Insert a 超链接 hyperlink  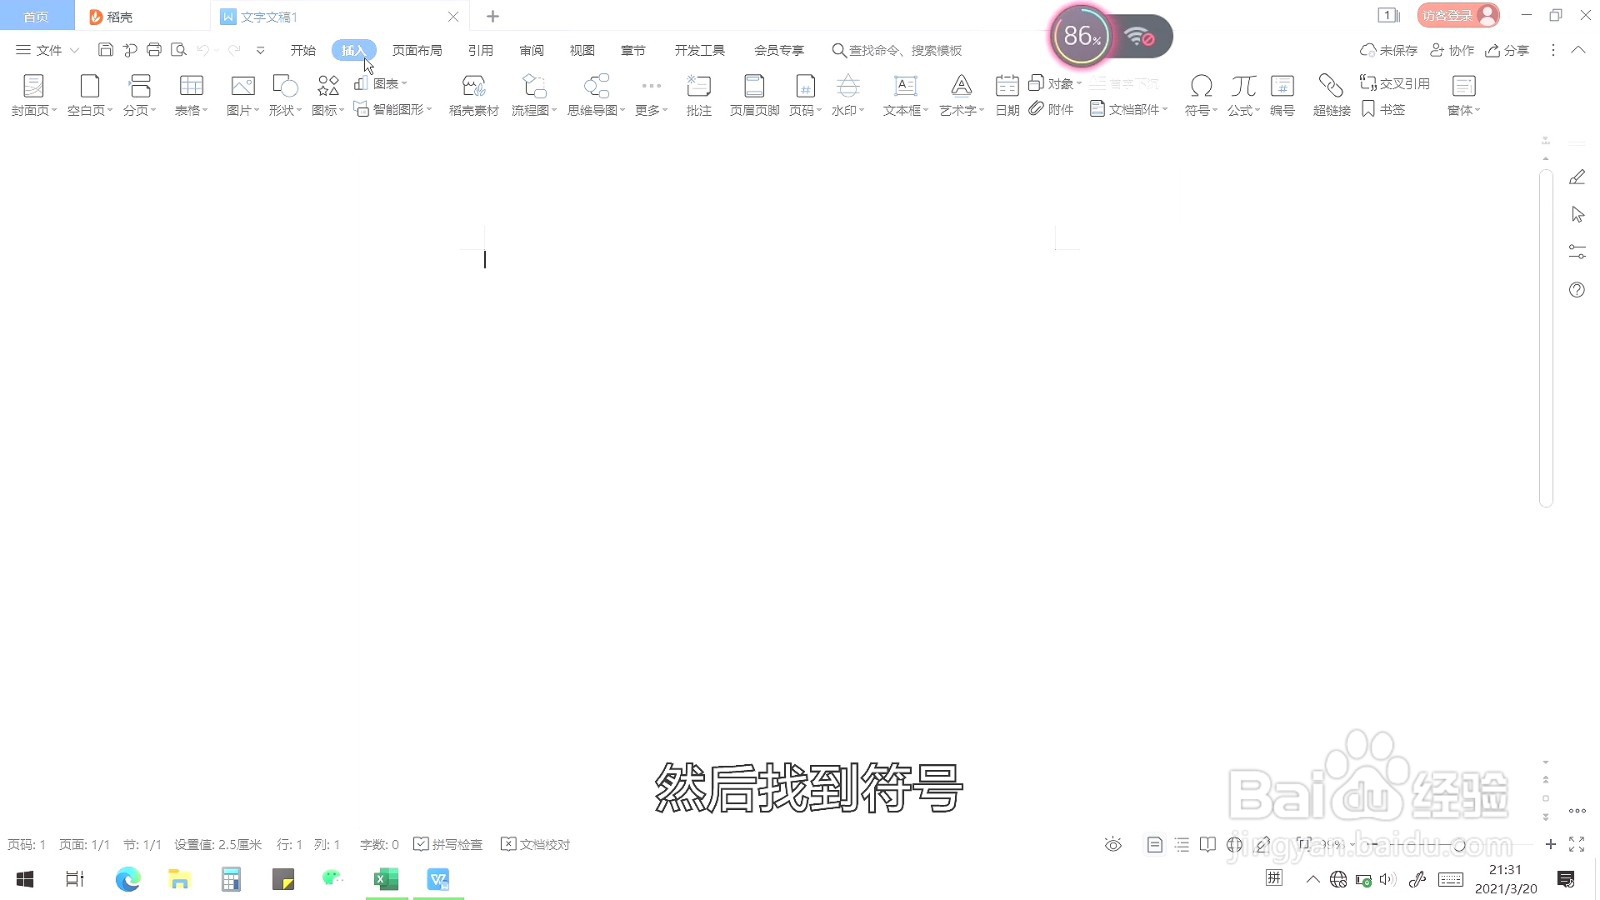(x=1331, y=95)
